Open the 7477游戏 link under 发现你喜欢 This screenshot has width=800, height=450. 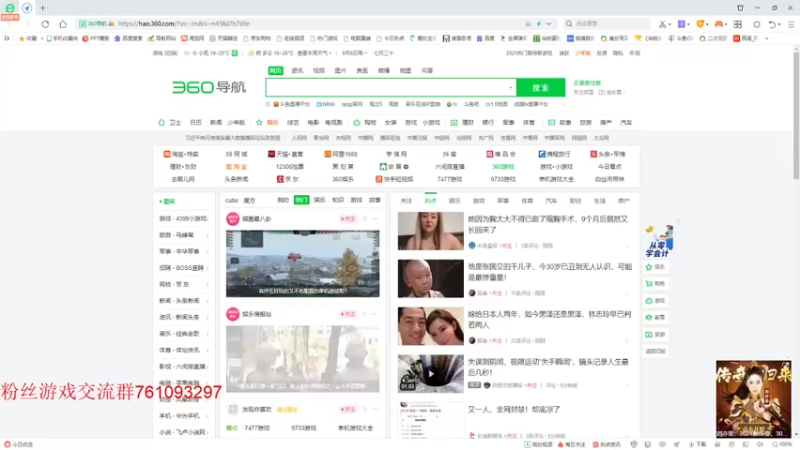coord(257,428)
